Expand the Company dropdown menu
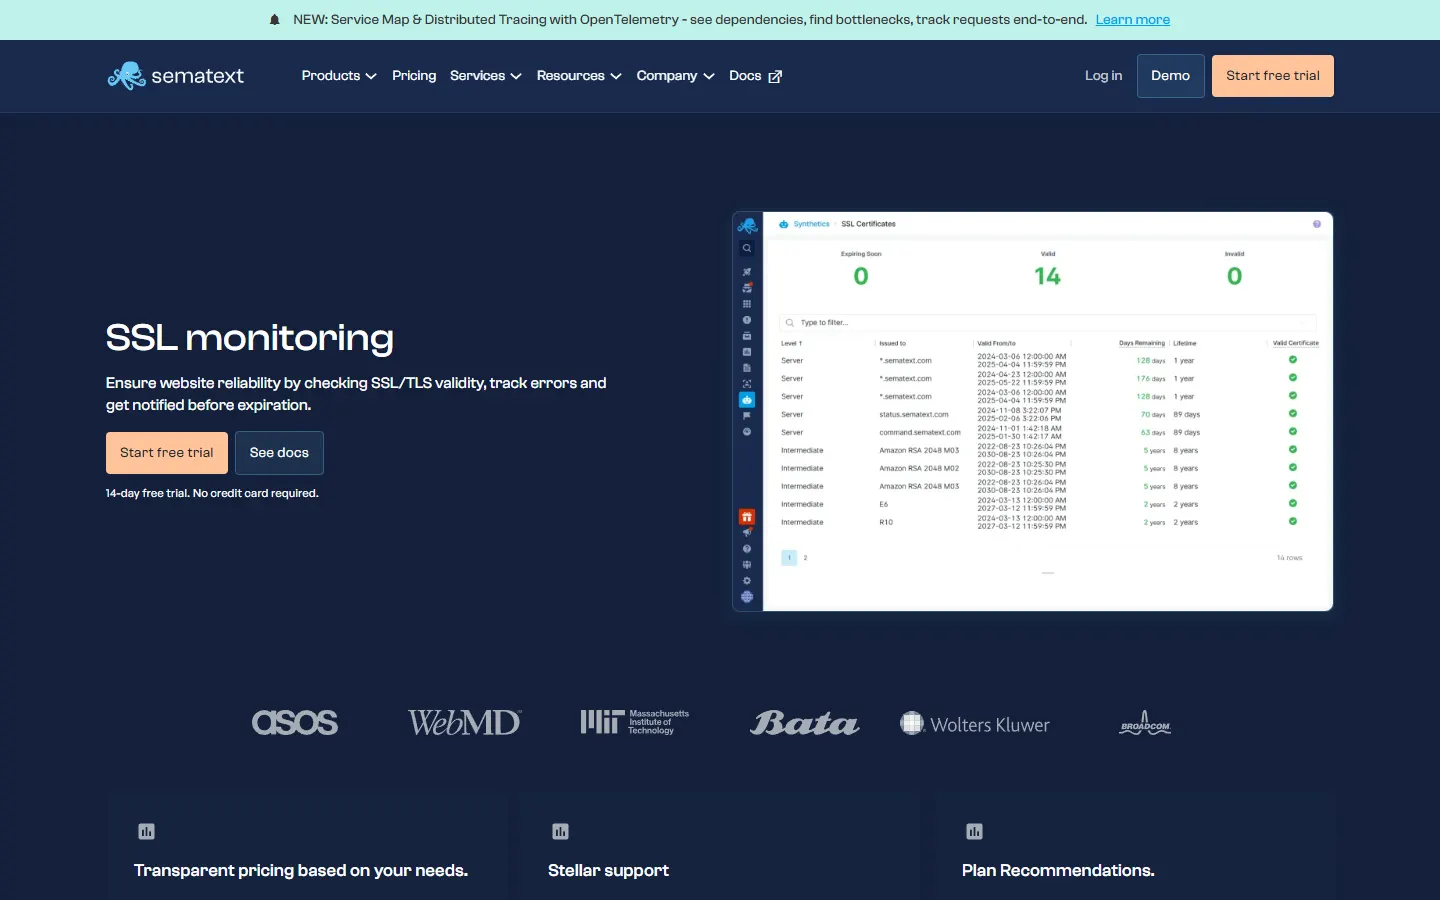1440x900 pixels. 675,76
